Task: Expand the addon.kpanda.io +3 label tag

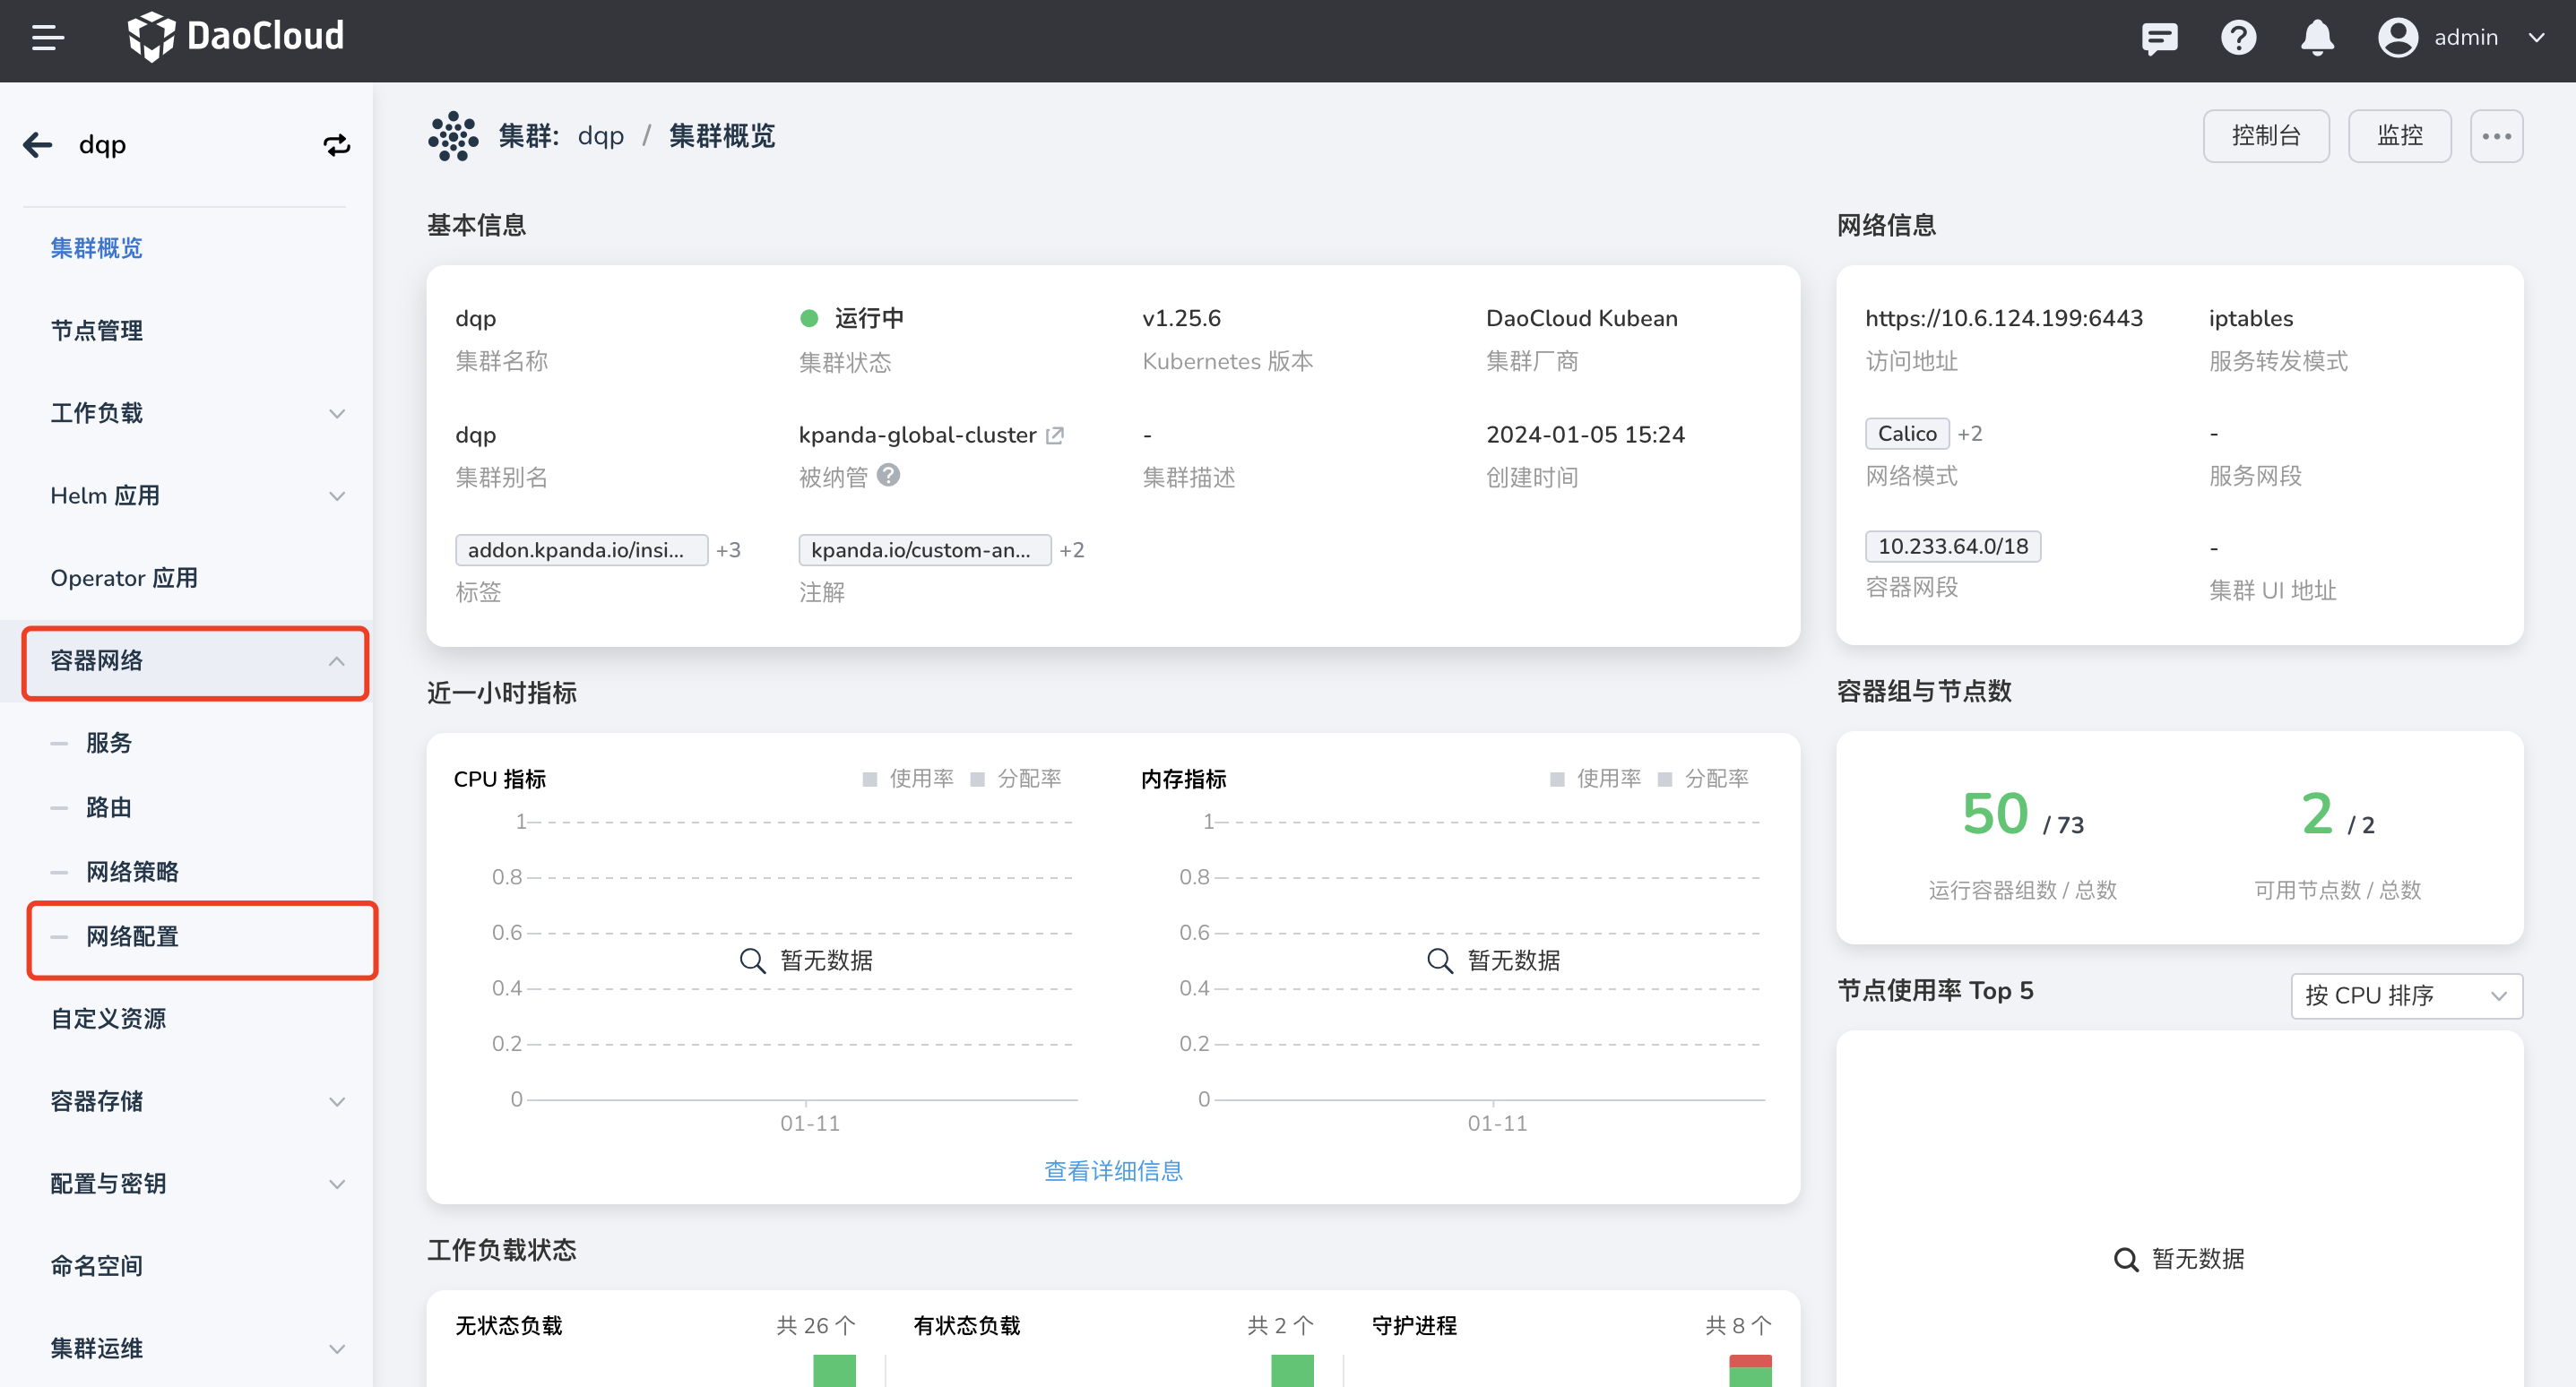Action: coord(729,549)
